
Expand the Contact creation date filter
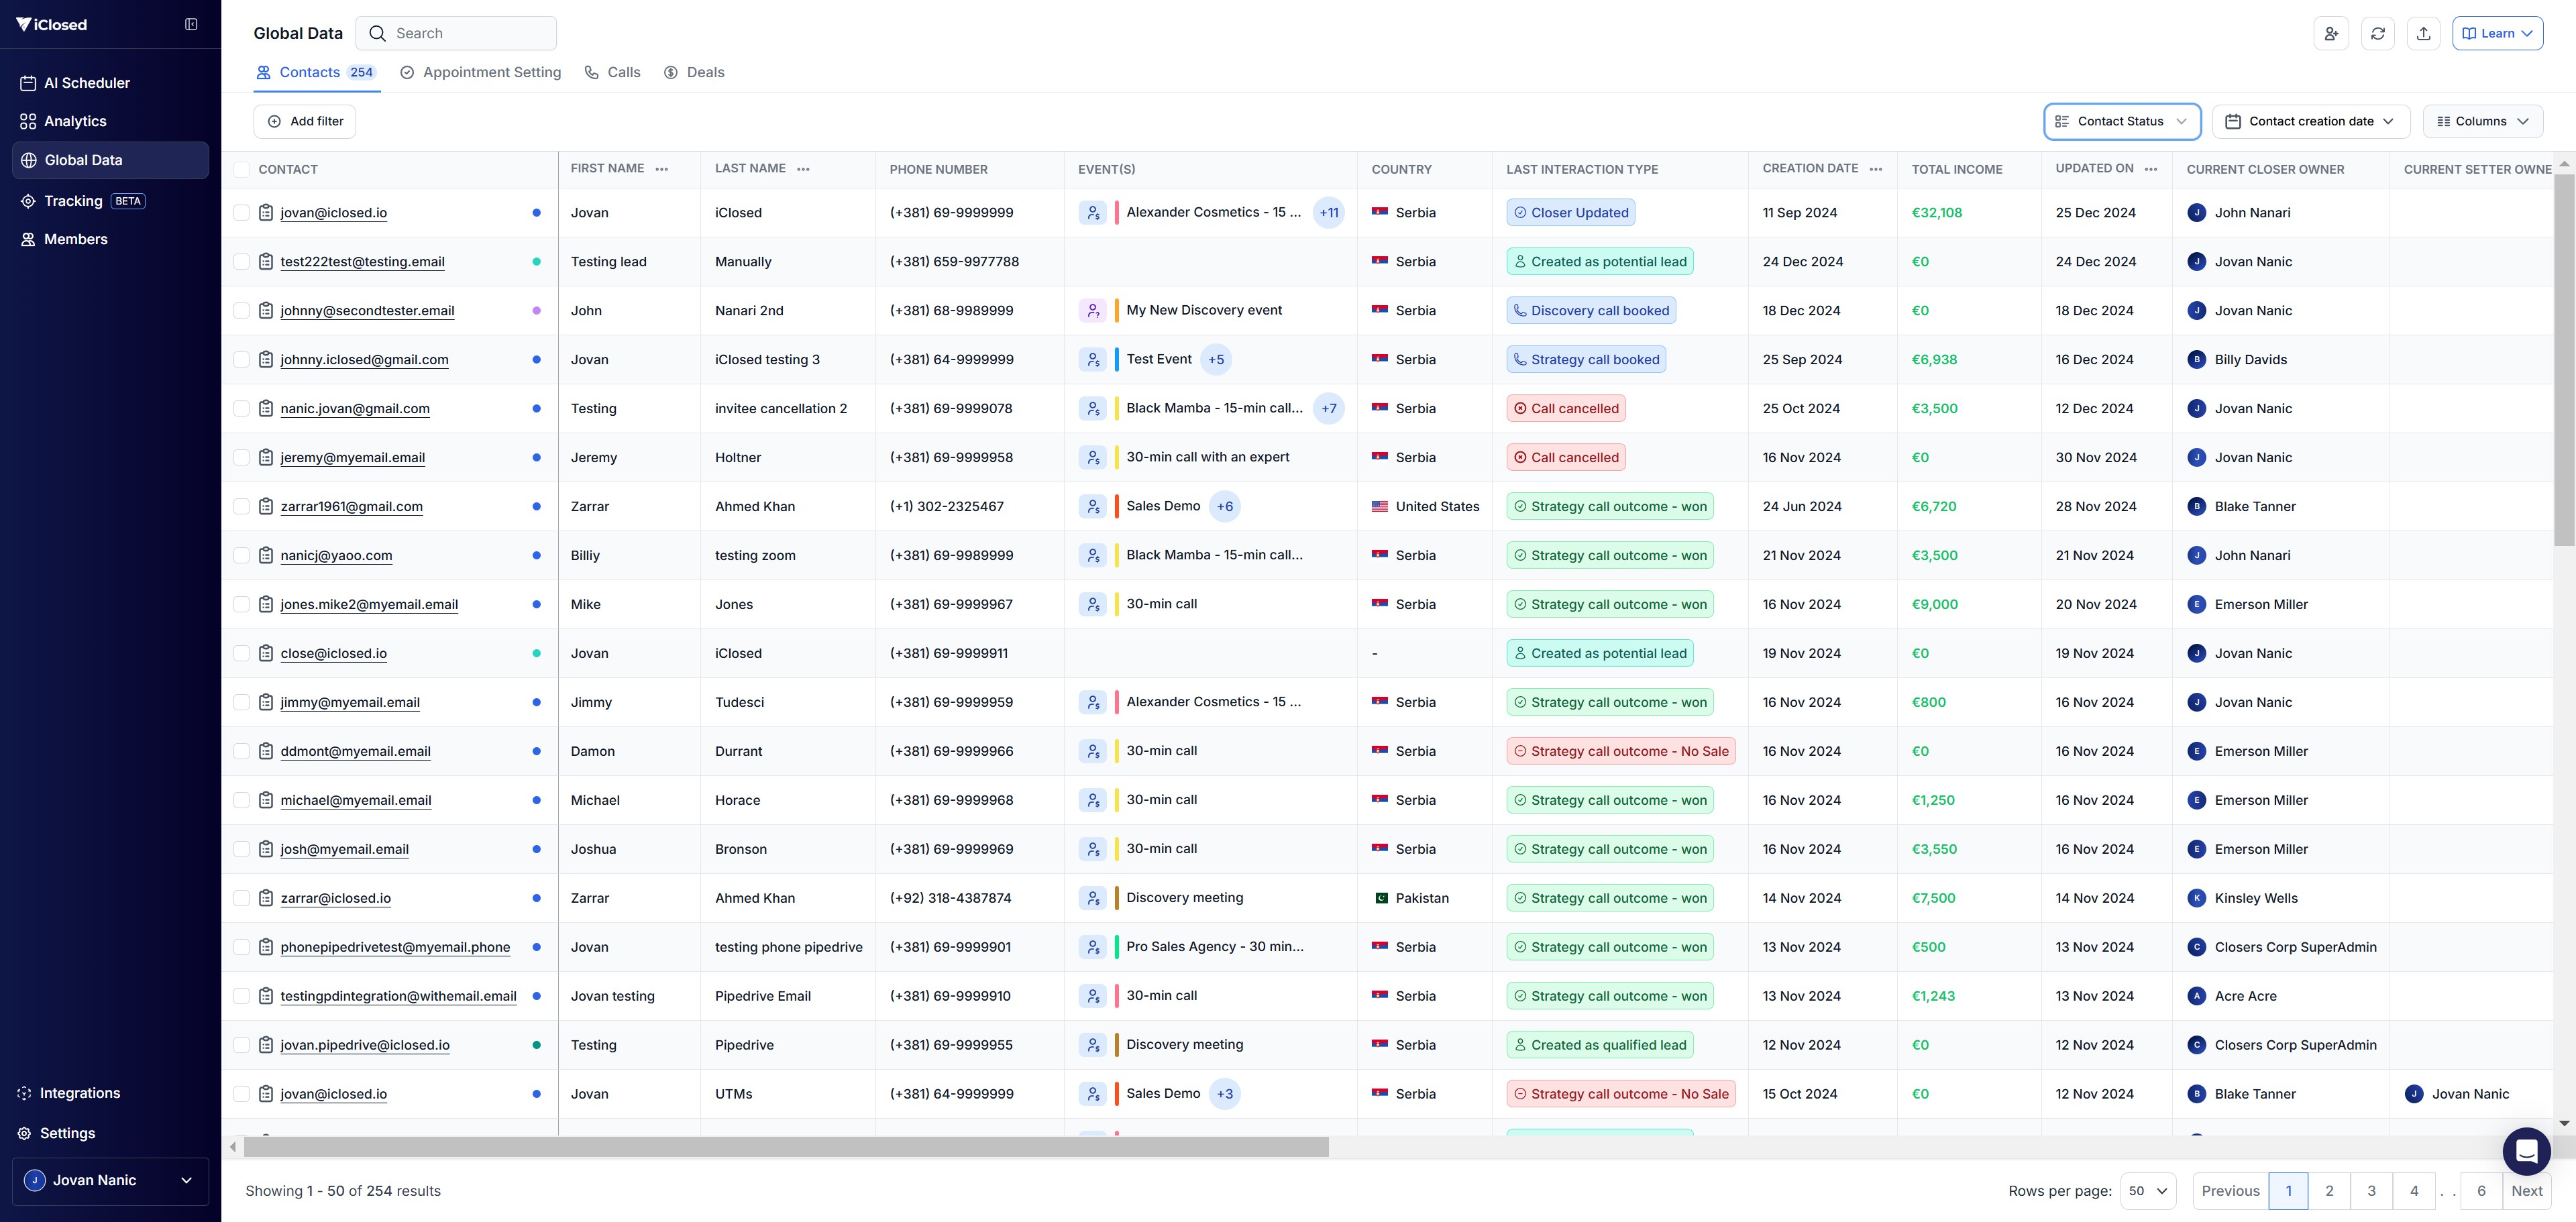pos(2310,121)
